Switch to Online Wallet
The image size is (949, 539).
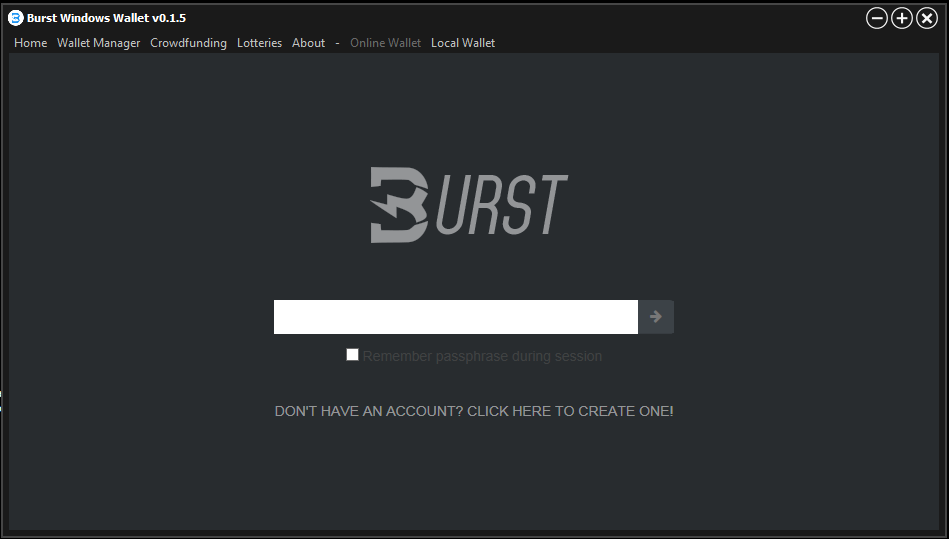pyautogui.click(x=386, y=43)
